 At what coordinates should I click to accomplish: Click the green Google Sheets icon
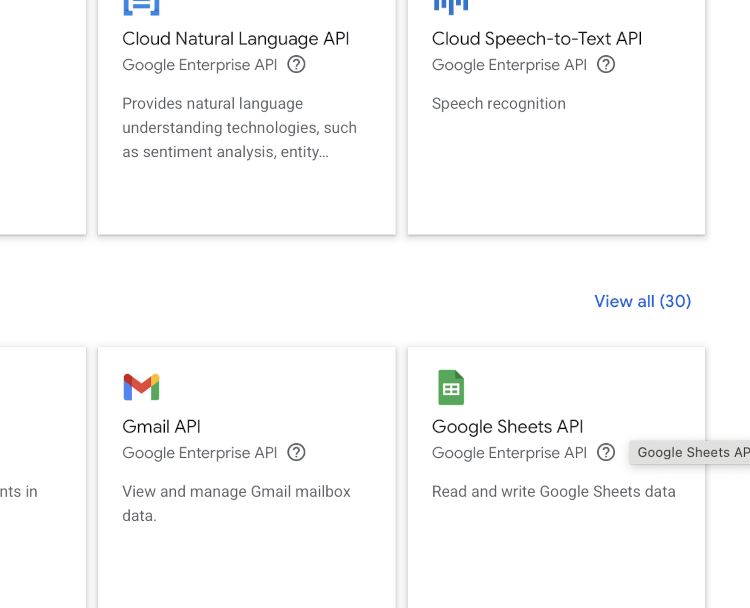pyautogui.click(x=451, y=387)
